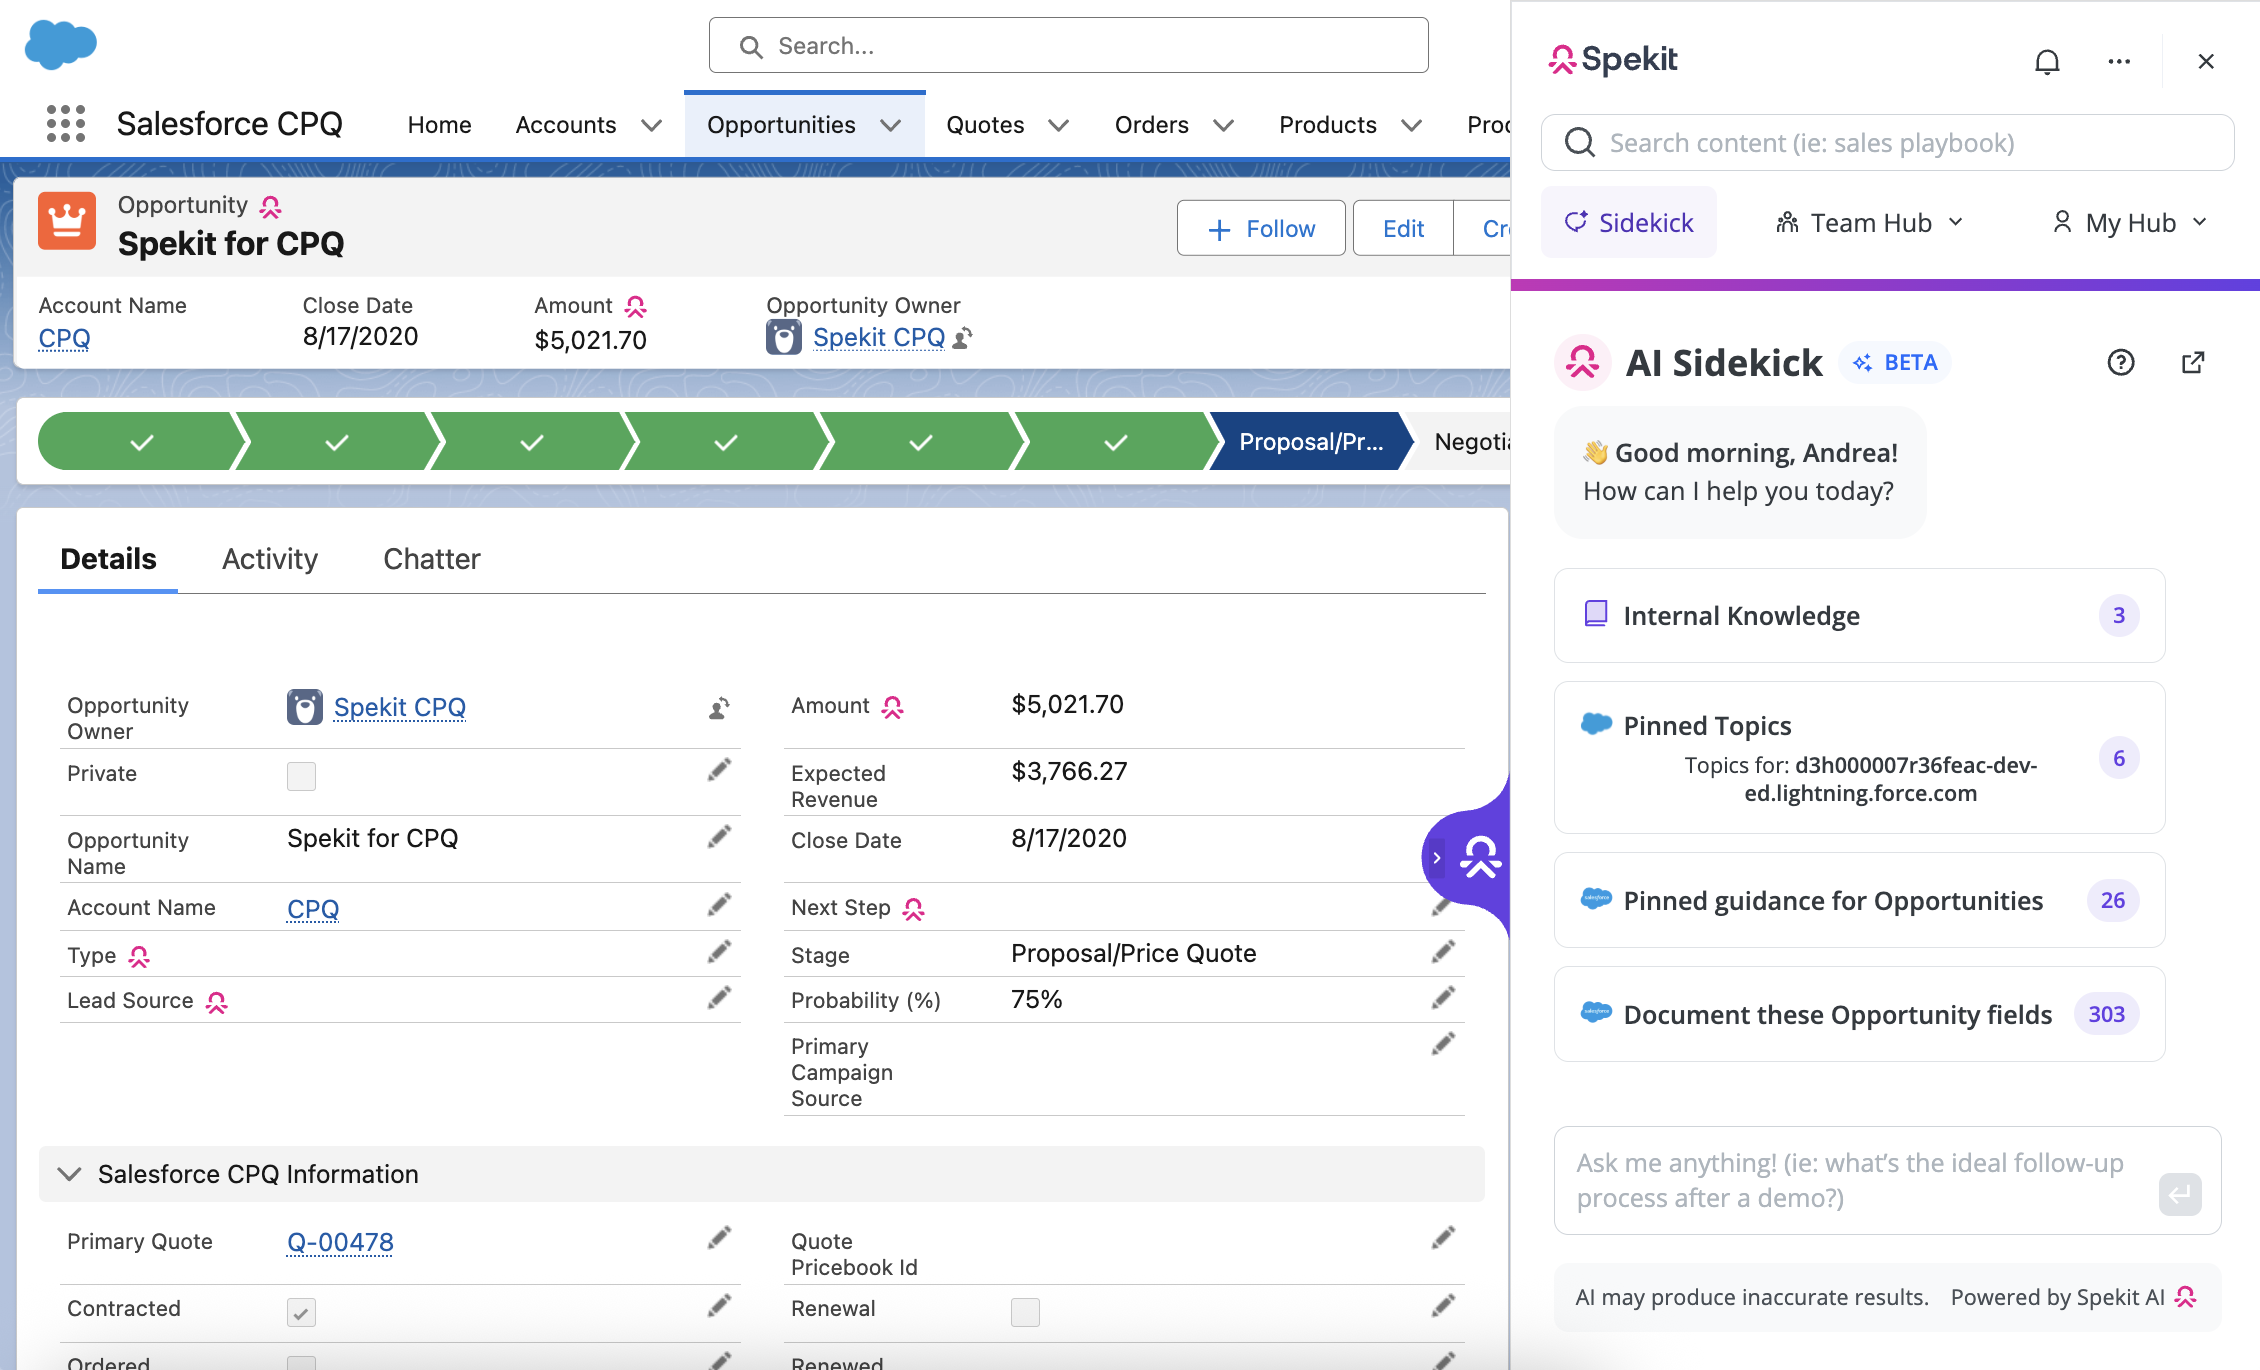This screenshot has width=2260, height=1370.
Task: Open Pinned guidance for Opportunities card
Action: tap(1859, 900)
